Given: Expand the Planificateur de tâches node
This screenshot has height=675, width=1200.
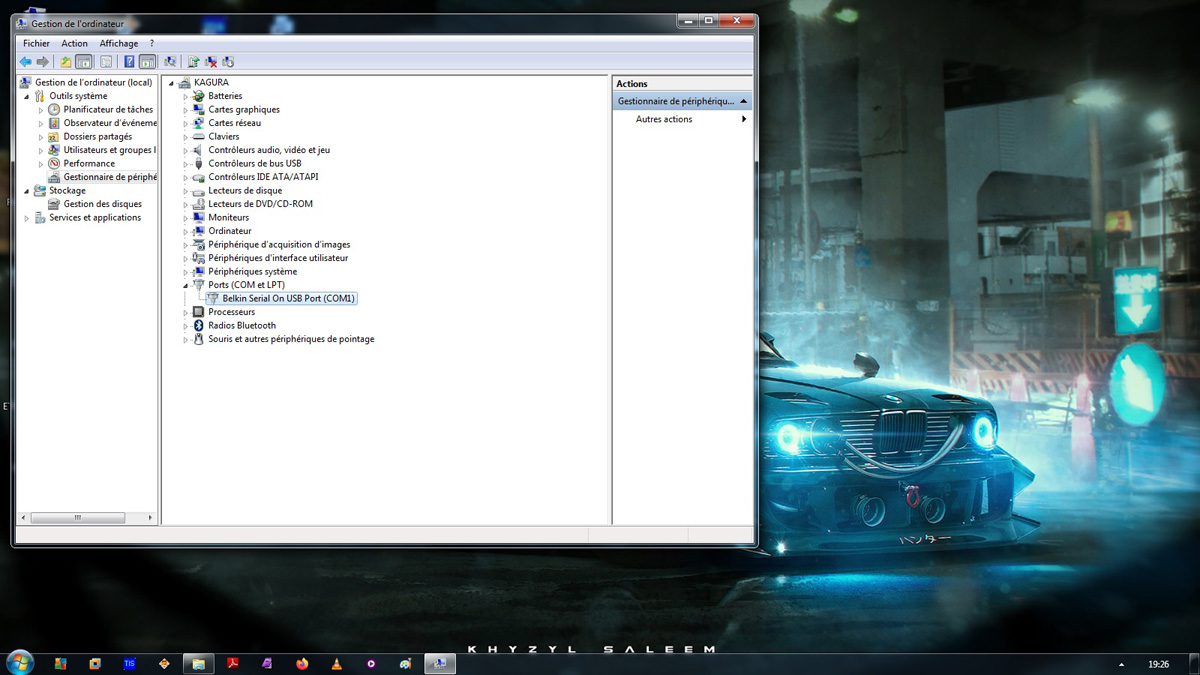Looking at the screenshot, I should (41, 110).
